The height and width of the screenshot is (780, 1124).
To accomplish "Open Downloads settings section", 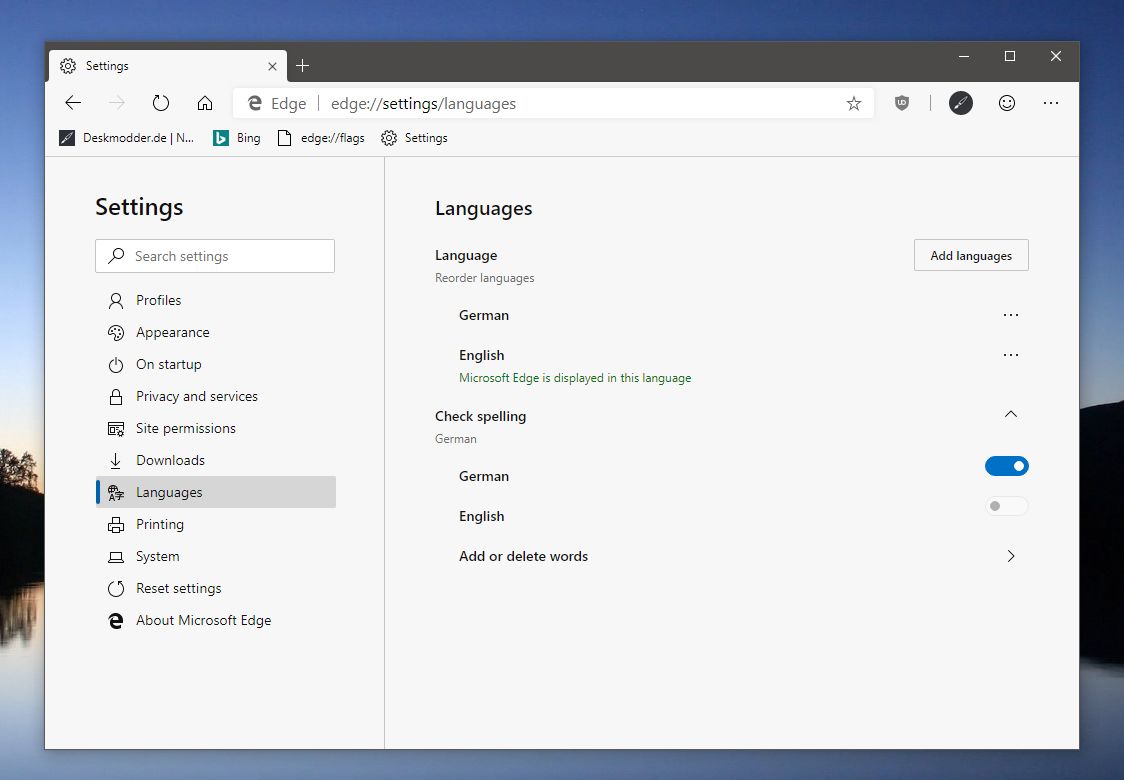I will tap(216, 460).
